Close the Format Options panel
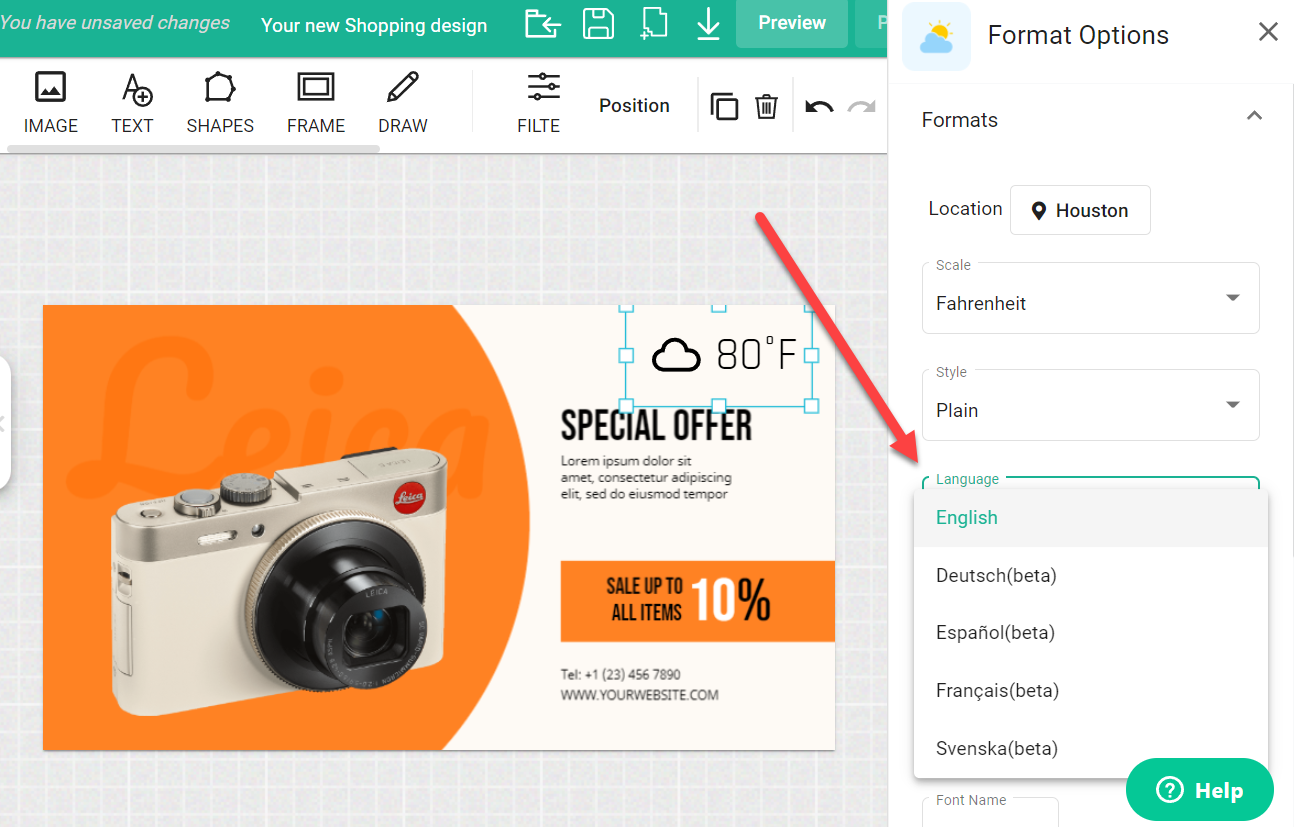The height and width of the screenshot is (827, 1294). coord(1268,32)
